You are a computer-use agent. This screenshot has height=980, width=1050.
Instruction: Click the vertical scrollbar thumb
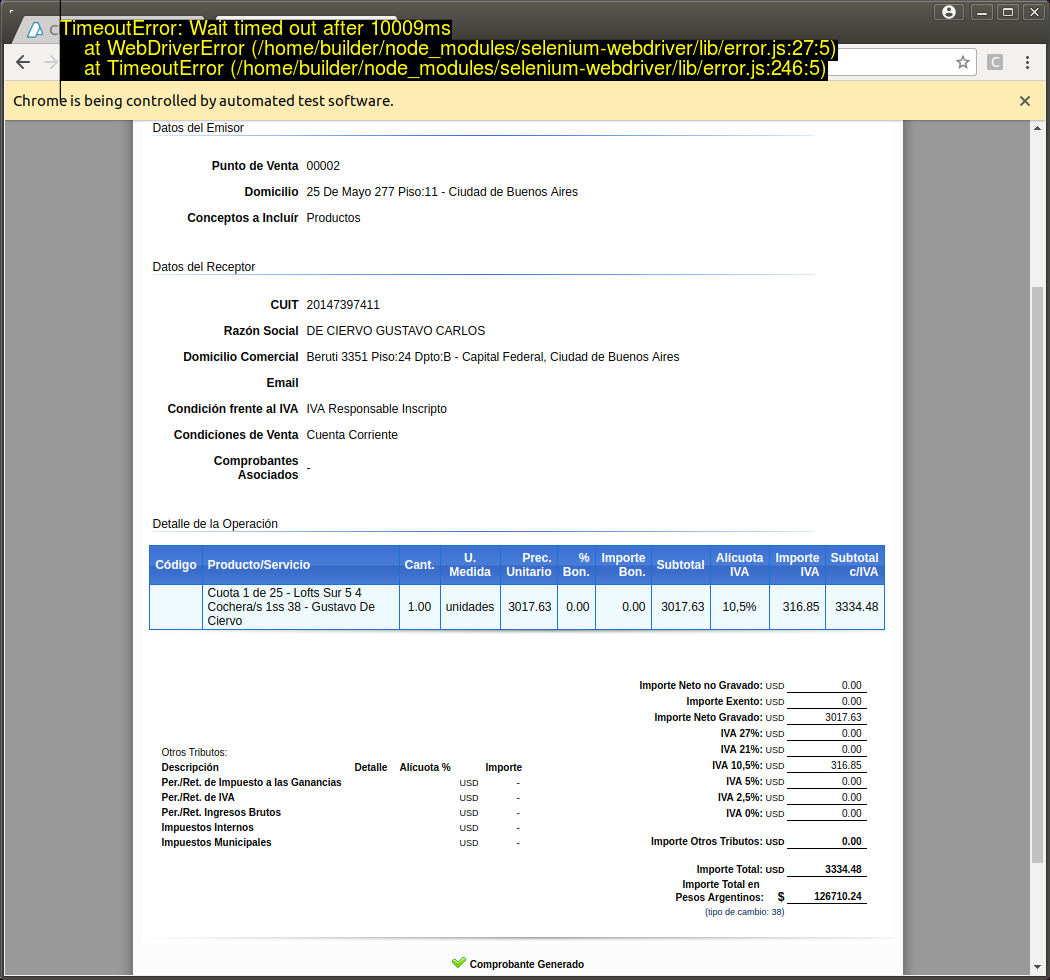tap(1037, 574)
